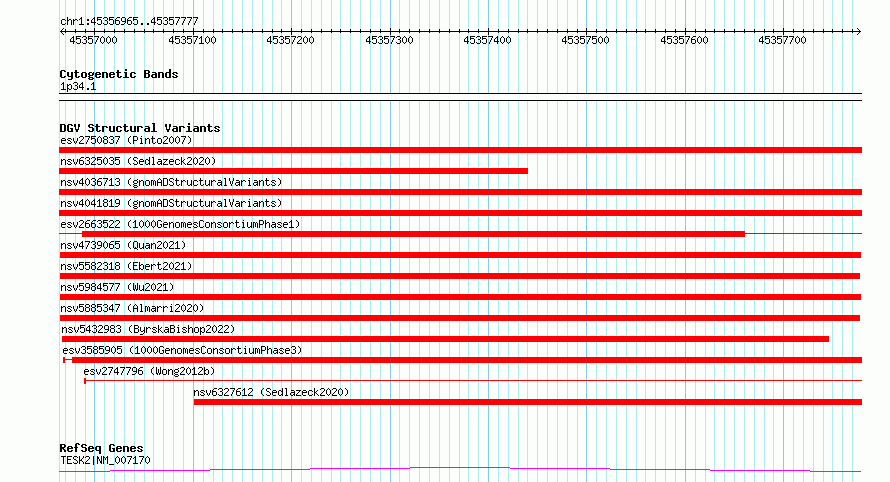This screenshot has width=890, height=482.
Task: Select the thick red bar of esv2663522
Action: [x=413, y=234]
